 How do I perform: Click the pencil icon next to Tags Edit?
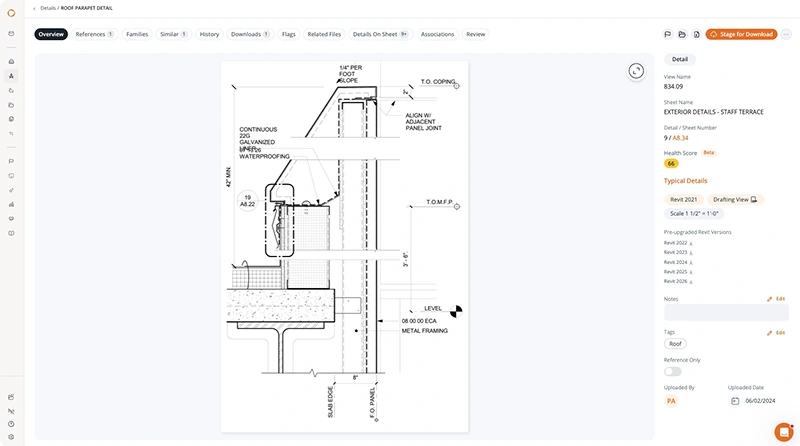pyautogui.click(x=769, y=333)
